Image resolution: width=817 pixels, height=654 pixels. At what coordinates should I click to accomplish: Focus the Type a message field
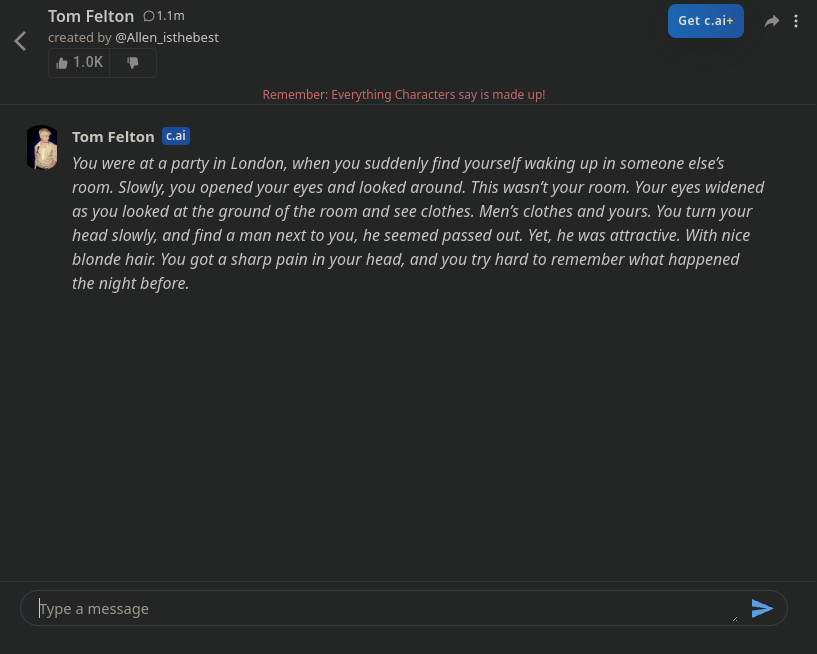pyautogui.click(x=385, y=608)
